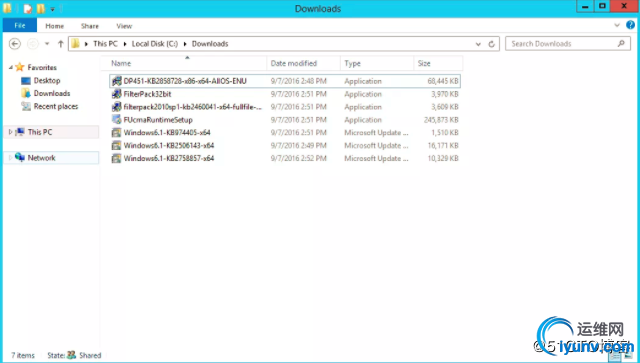The height and width of the screenshot is (363, 640).
Task: Click Local Disk (C:) in the breadcrumb
Action: 155,44
